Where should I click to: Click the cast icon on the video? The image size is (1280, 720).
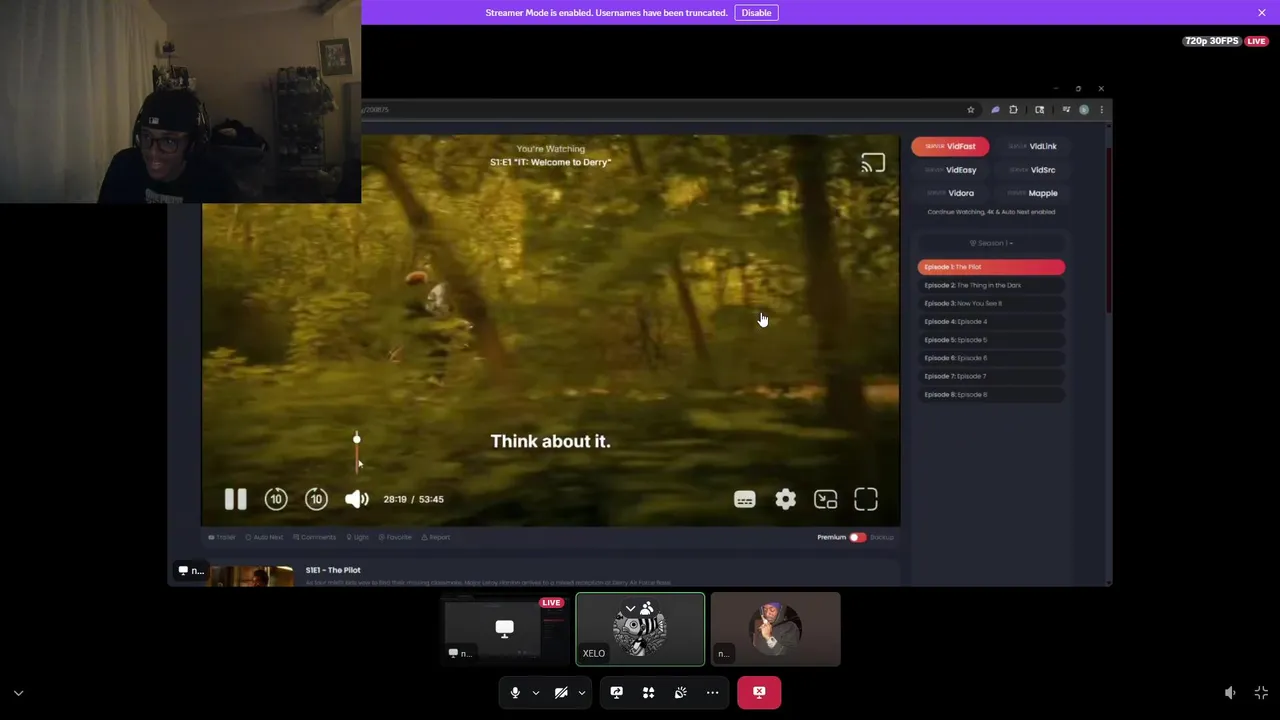pos(873,163)
